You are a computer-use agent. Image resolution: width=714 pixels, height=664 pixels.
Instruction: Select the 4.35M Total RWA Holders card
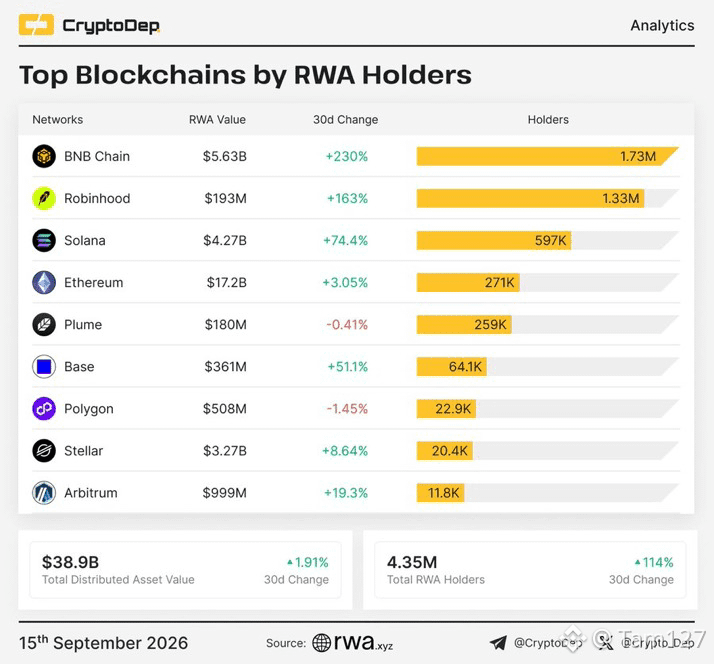(530, 570)
